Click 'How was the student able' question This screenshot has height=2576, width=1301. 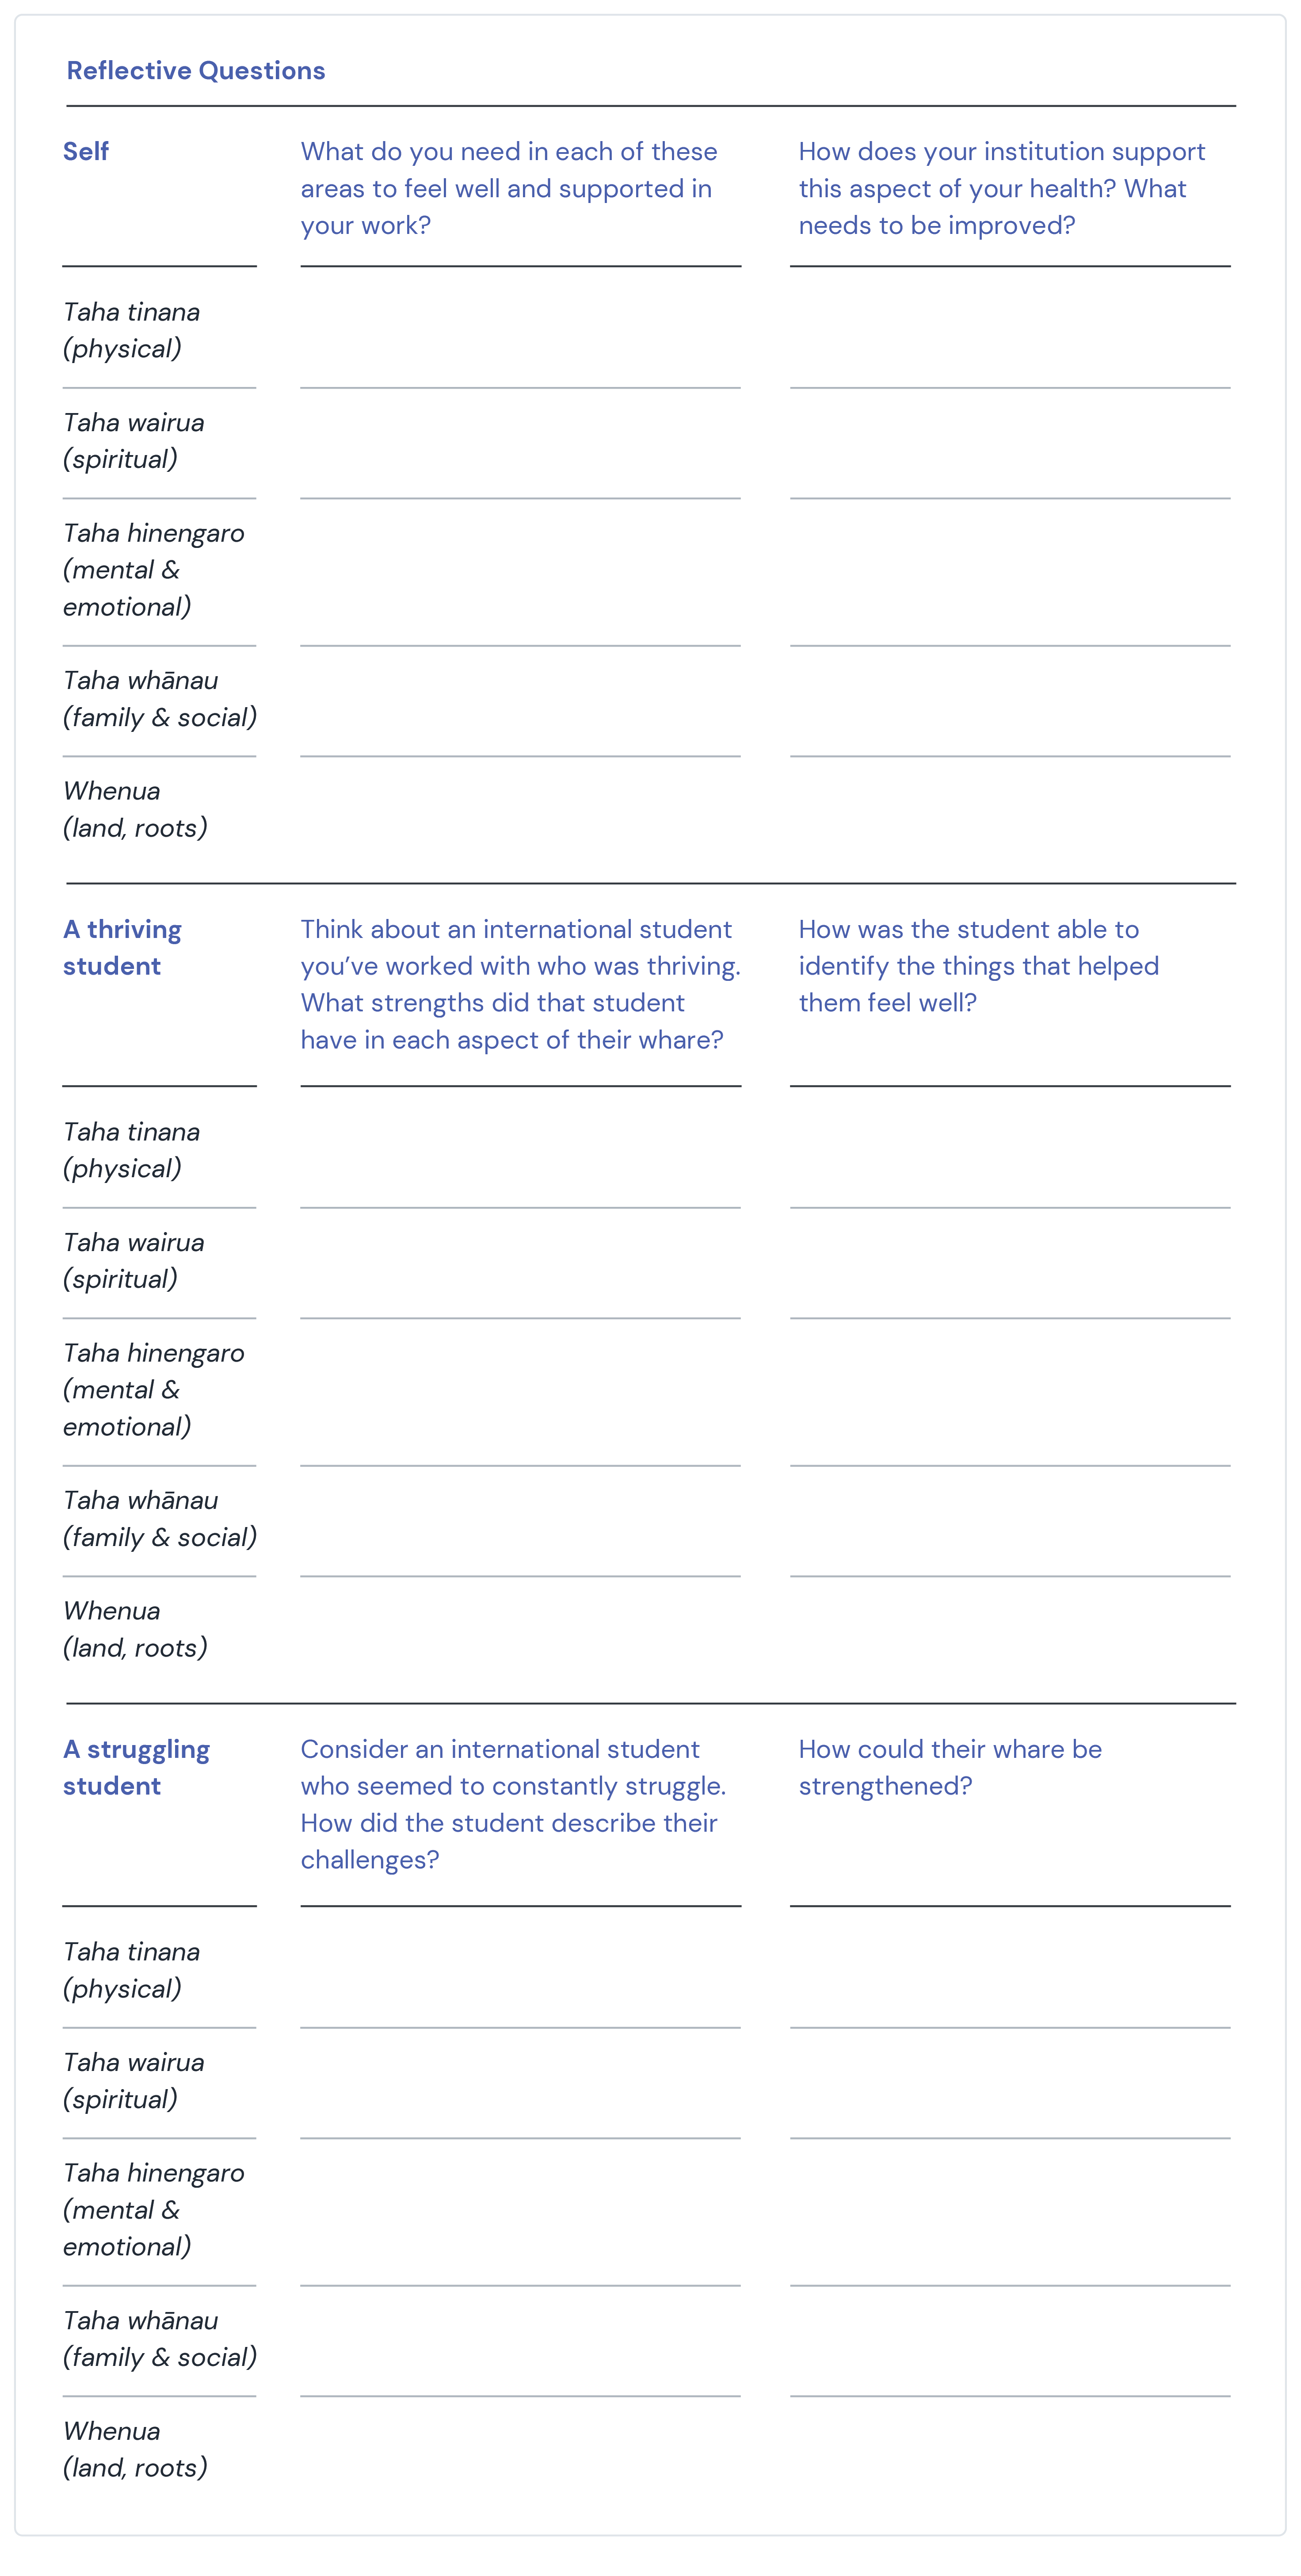click(978, 966)
